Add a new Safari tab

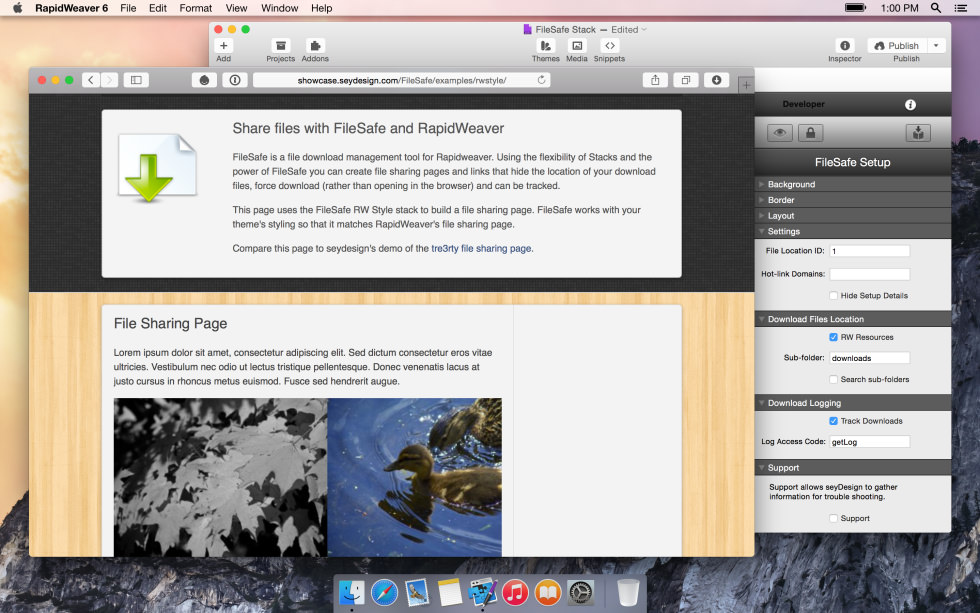(746, 85)
